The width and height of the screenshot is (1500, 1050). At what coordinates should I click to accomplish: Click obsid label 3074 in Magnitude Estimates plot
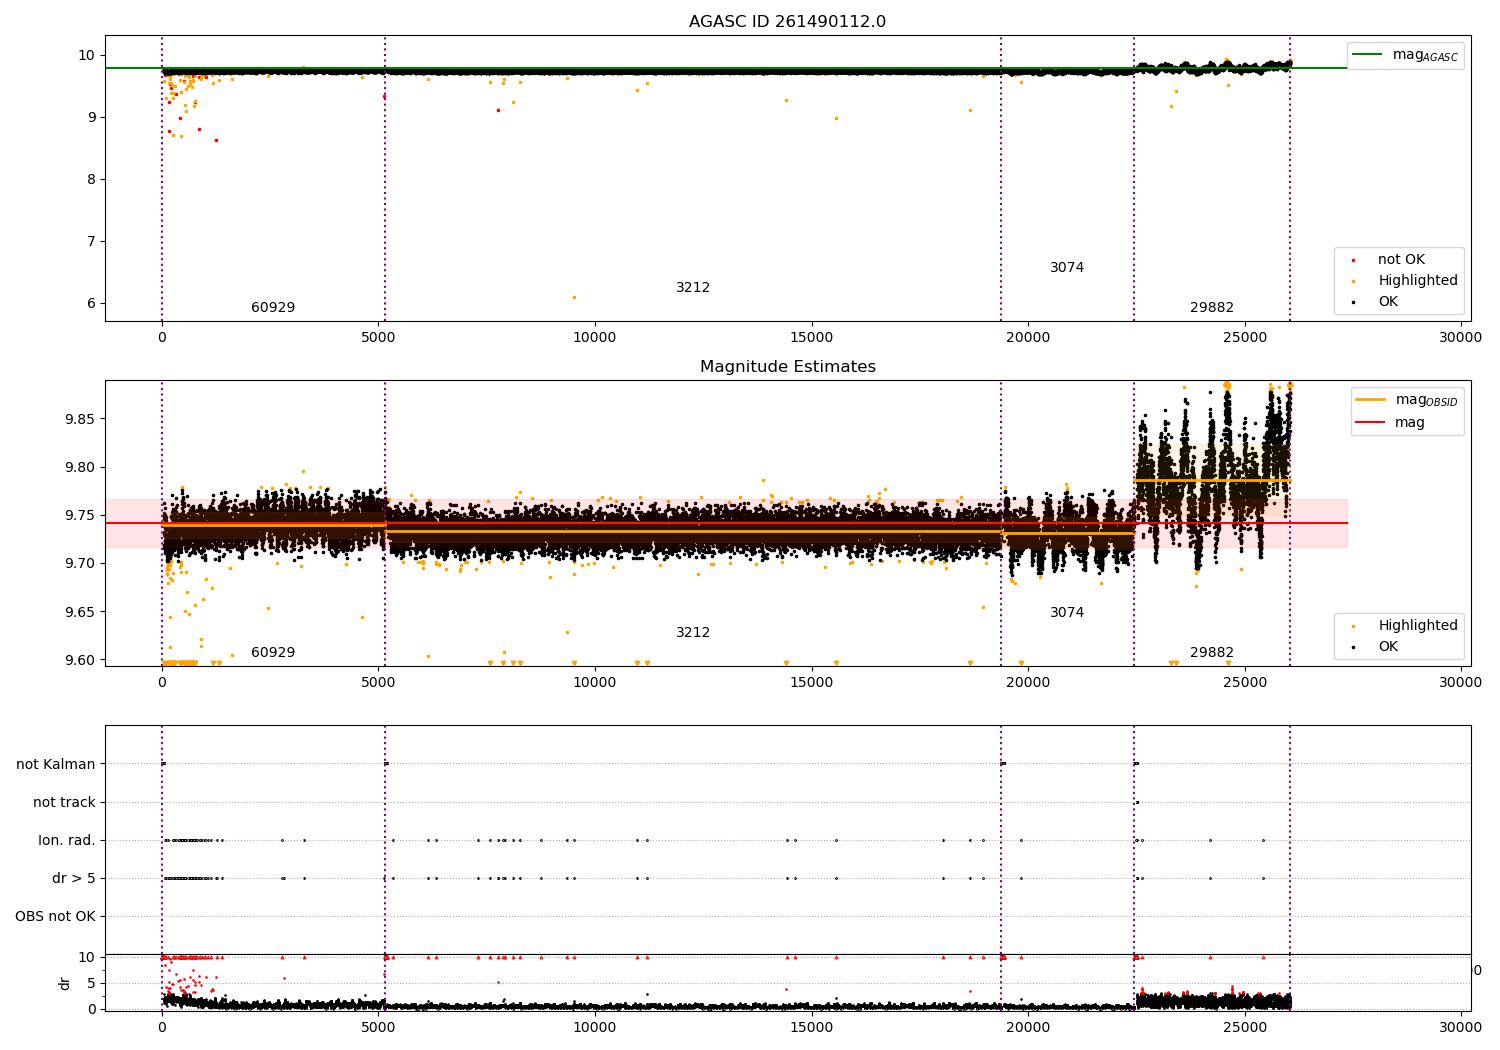tap(1067, 613)
